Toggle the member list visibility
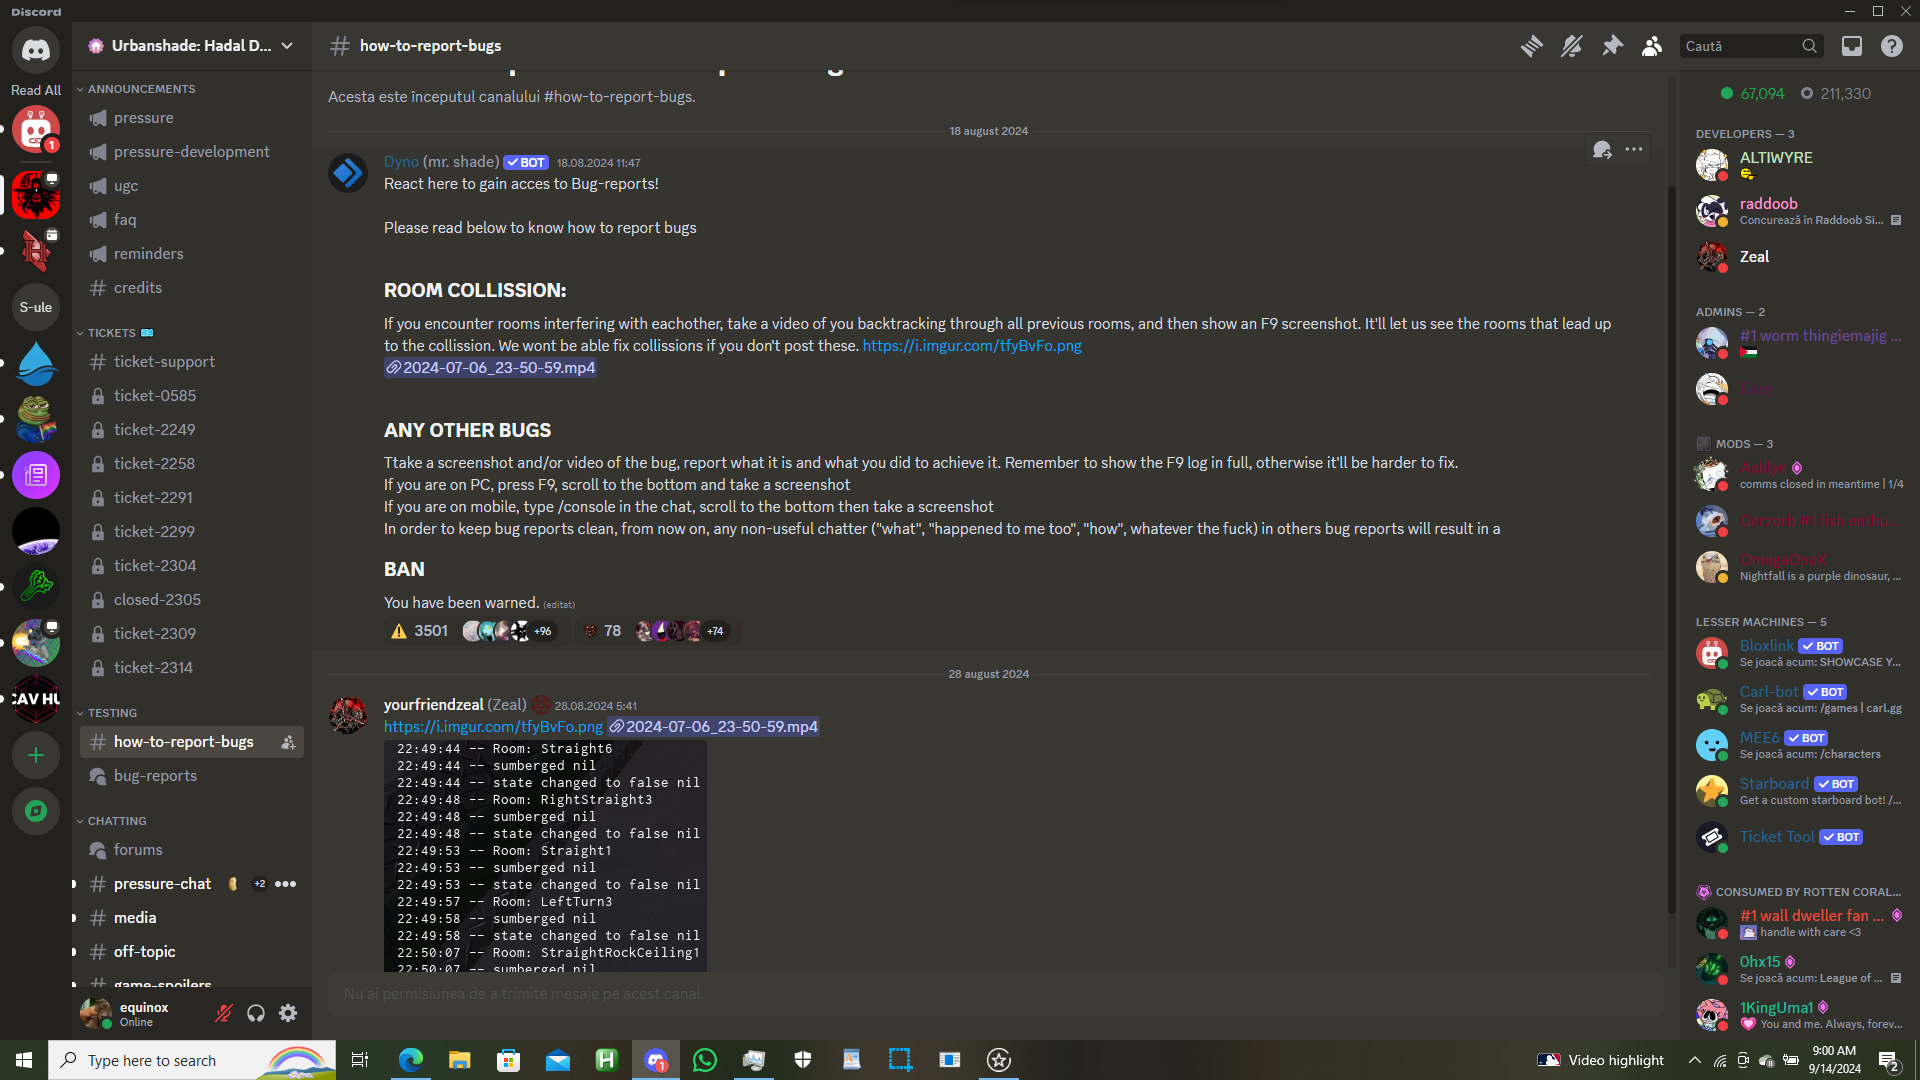Image resolution: width=1920 pixels, height=1080 pixels. point(1652,46)
